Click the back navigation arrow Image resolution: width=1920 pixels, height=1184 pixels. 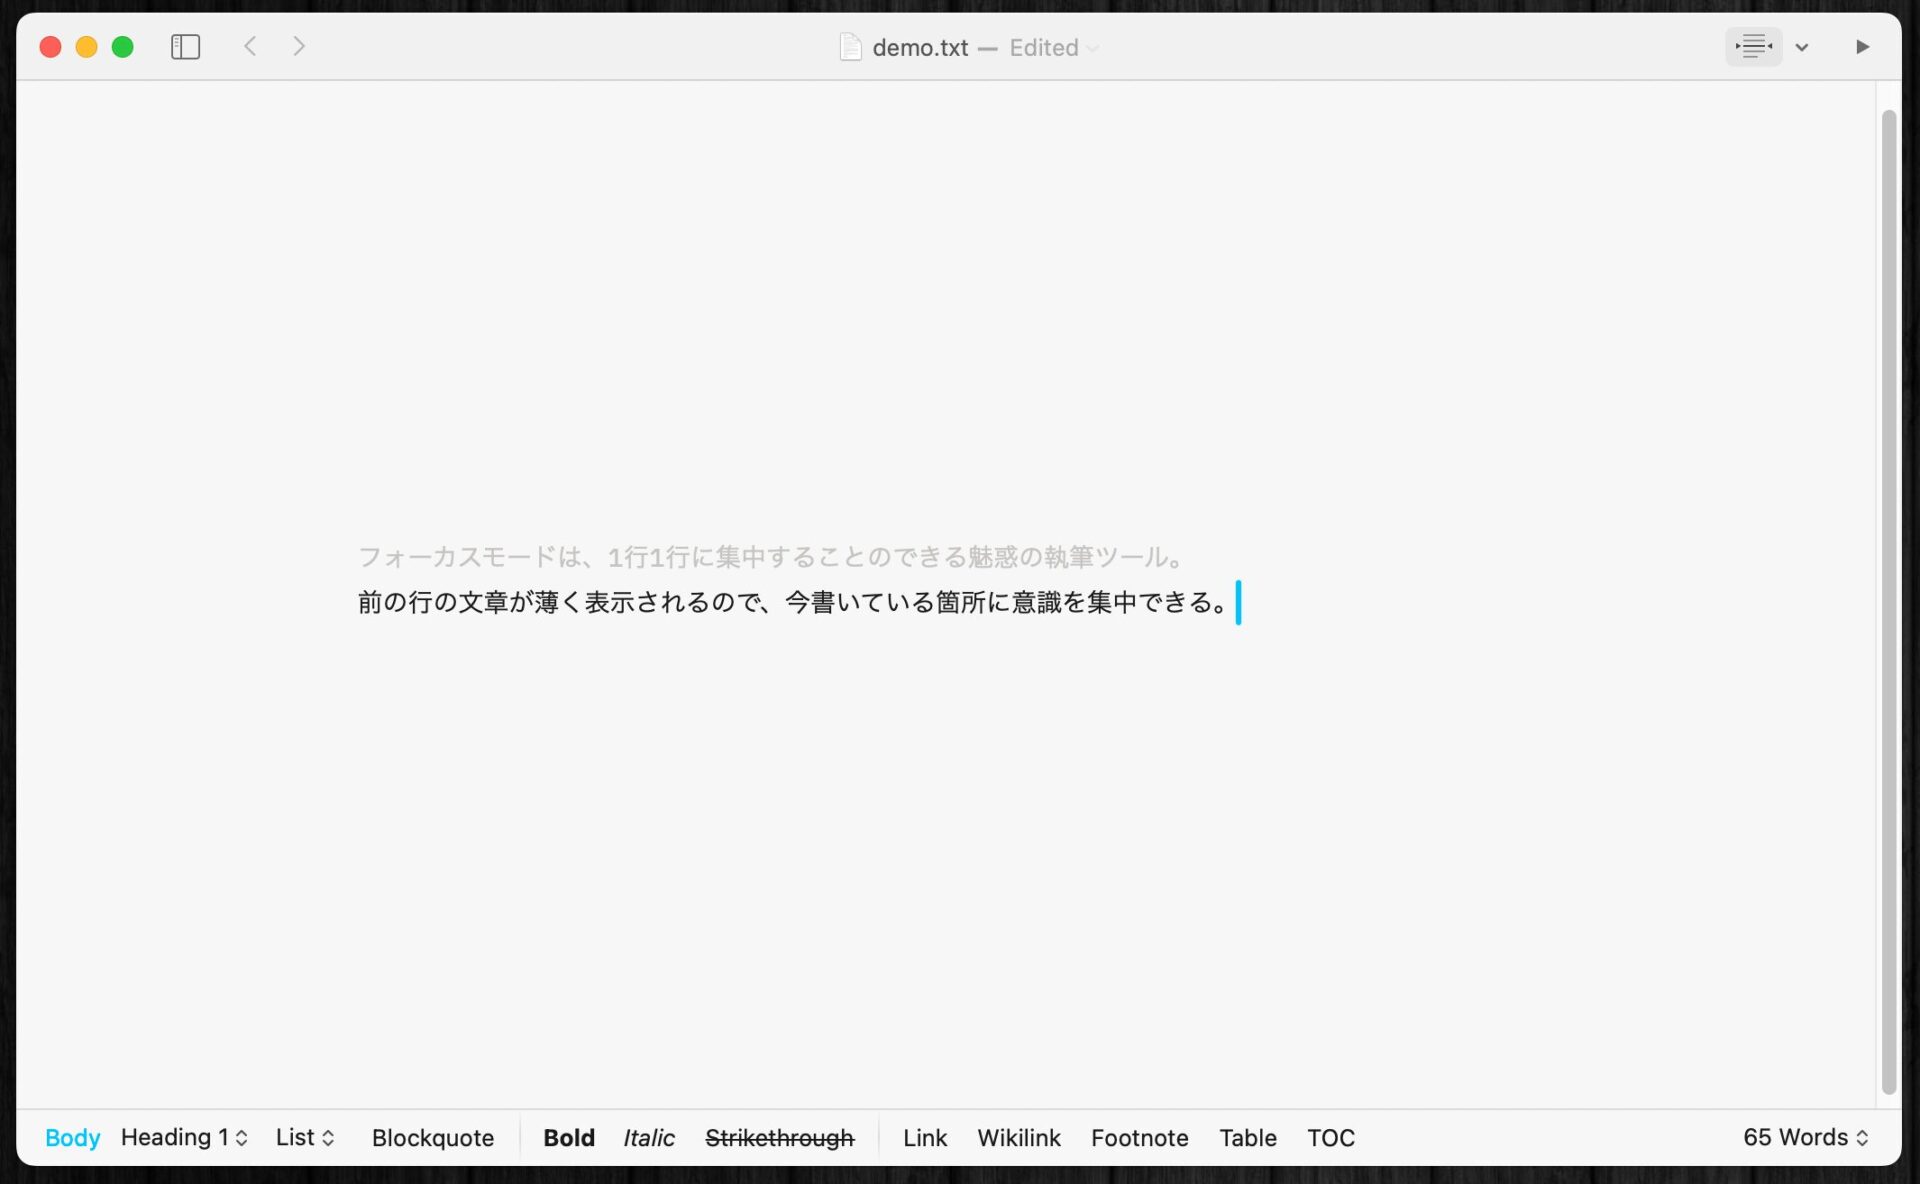click(x=251, y=46)
